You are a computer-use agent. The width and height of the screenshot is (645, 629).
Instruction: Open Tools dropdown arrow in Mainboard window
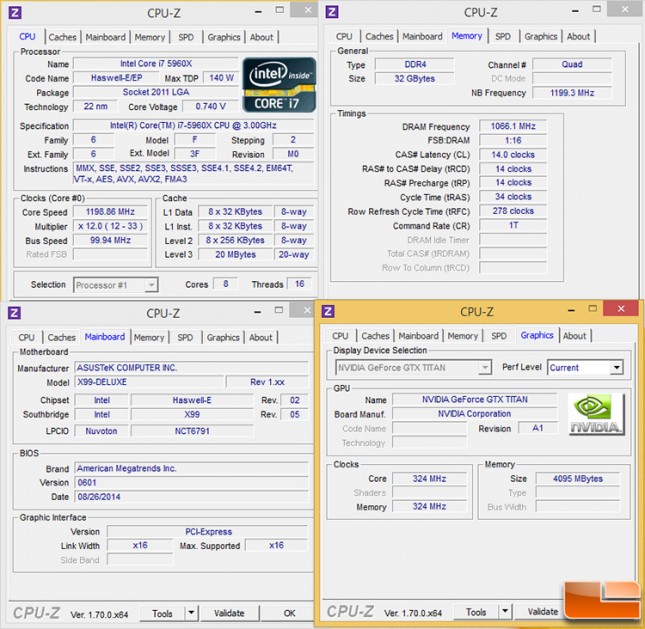pyautogui.click(x=191, y=613)
